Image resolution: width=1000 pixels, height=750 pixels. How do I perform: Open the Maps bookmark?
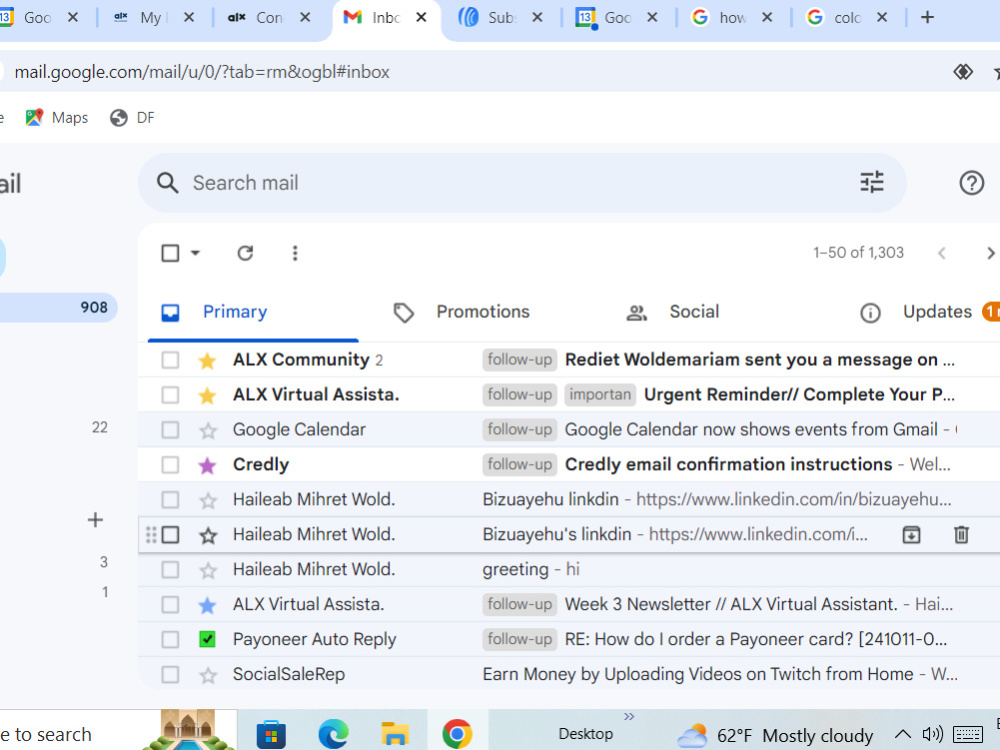click(x=57, y=117)
